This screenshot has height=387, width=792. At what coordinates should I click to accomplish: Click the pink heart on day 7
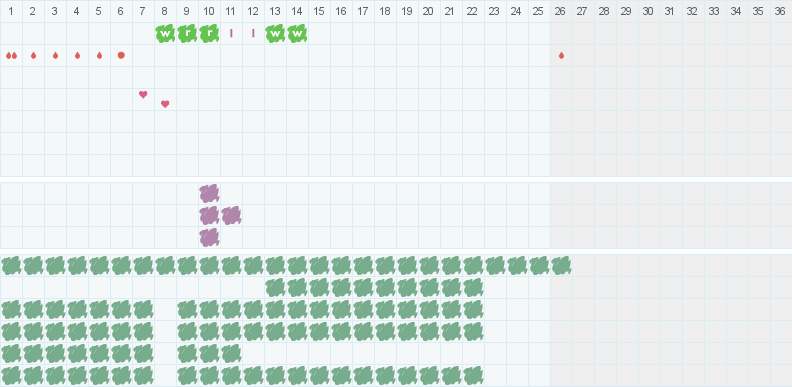tap(143, 94)
